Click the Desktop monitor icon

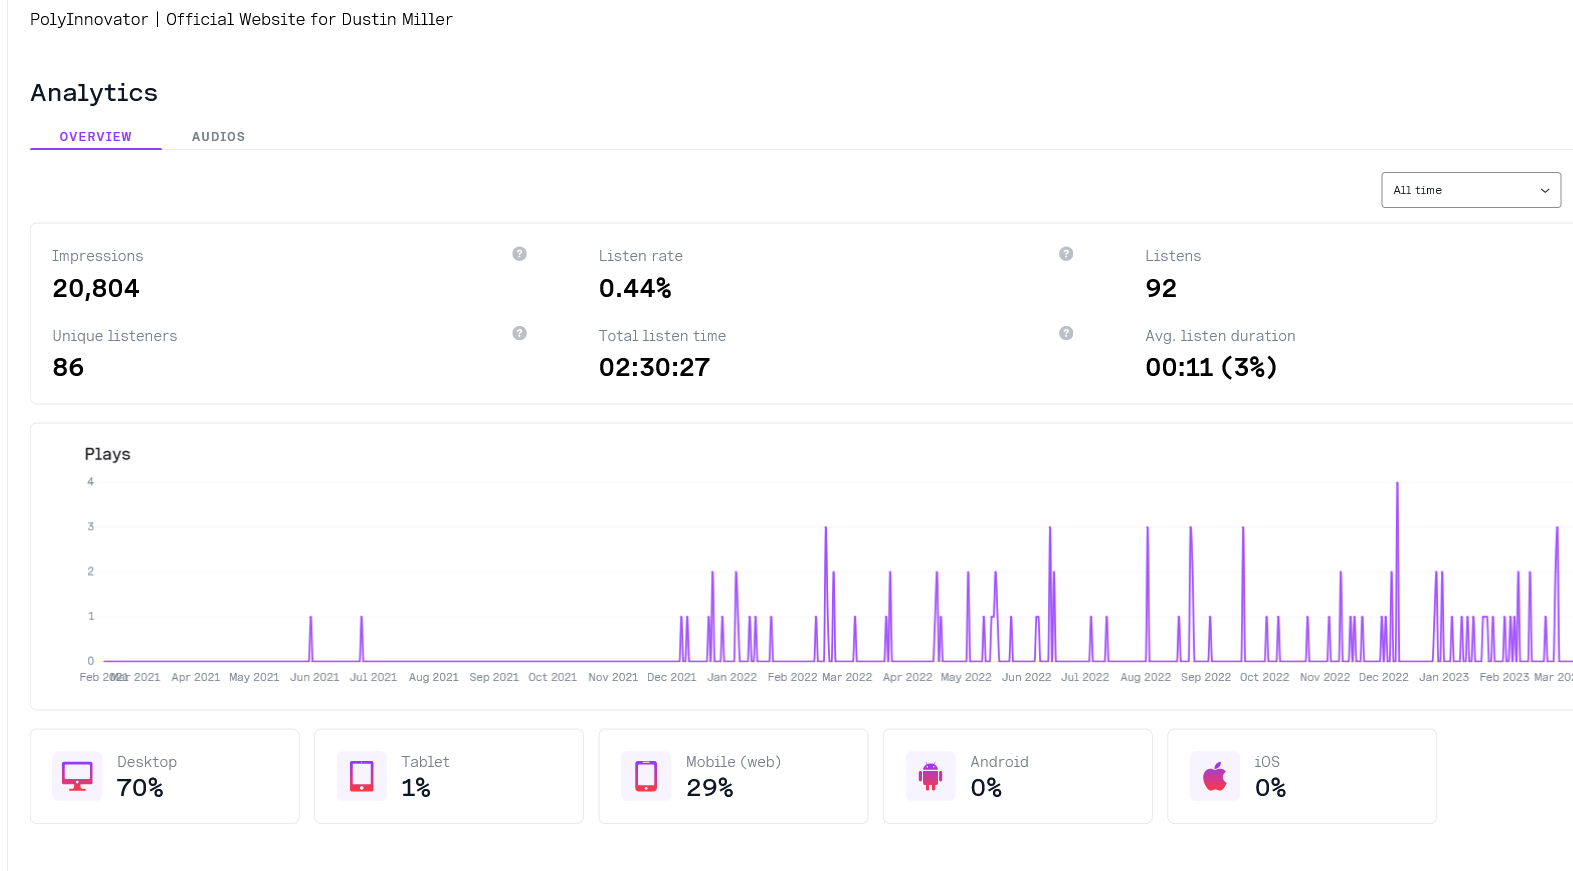77,776
